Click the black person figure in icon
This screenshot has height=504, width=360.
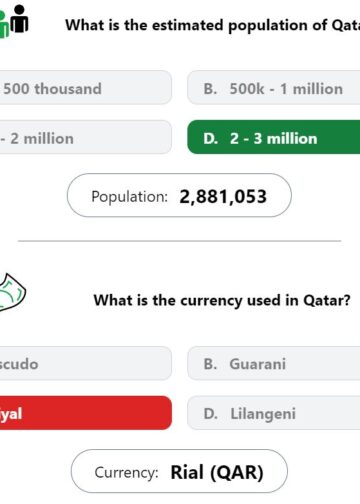(x=19, y=19)
